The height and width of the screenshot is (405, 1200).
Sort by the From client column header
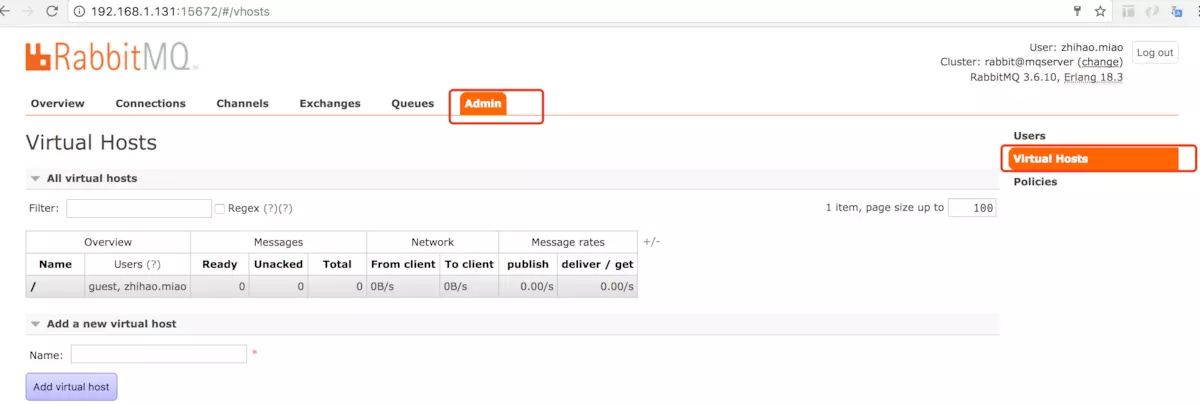pos(403,264)
